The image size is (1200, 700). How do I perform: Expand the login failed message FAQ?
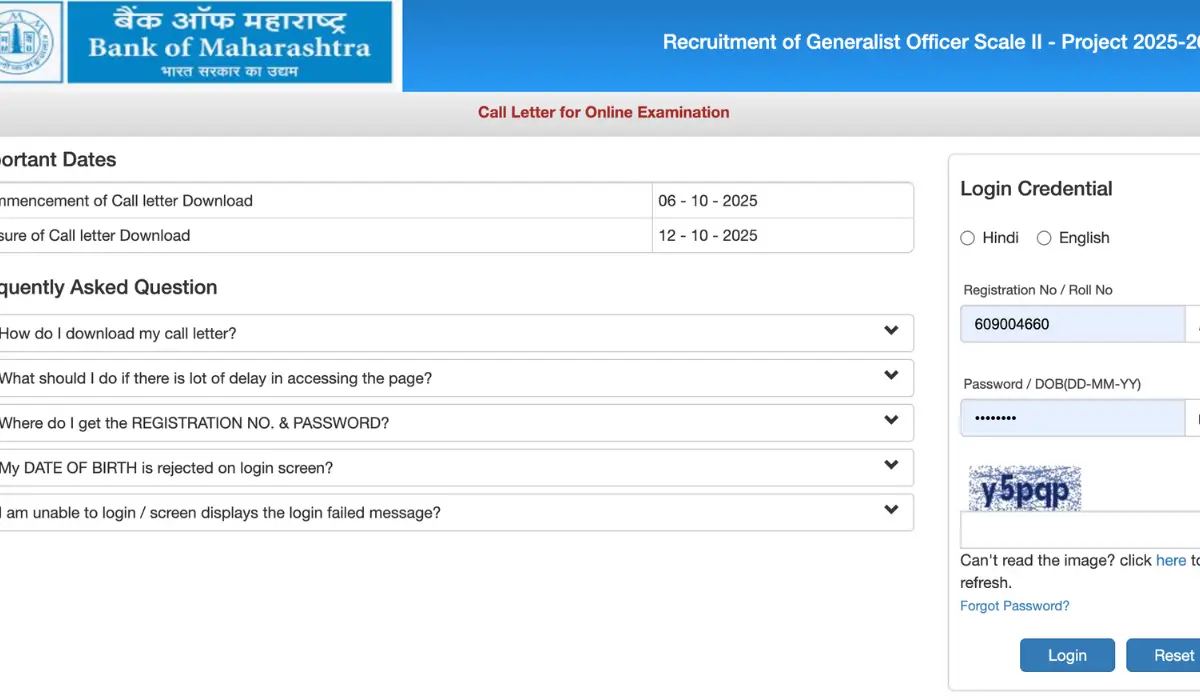point(457,512)
